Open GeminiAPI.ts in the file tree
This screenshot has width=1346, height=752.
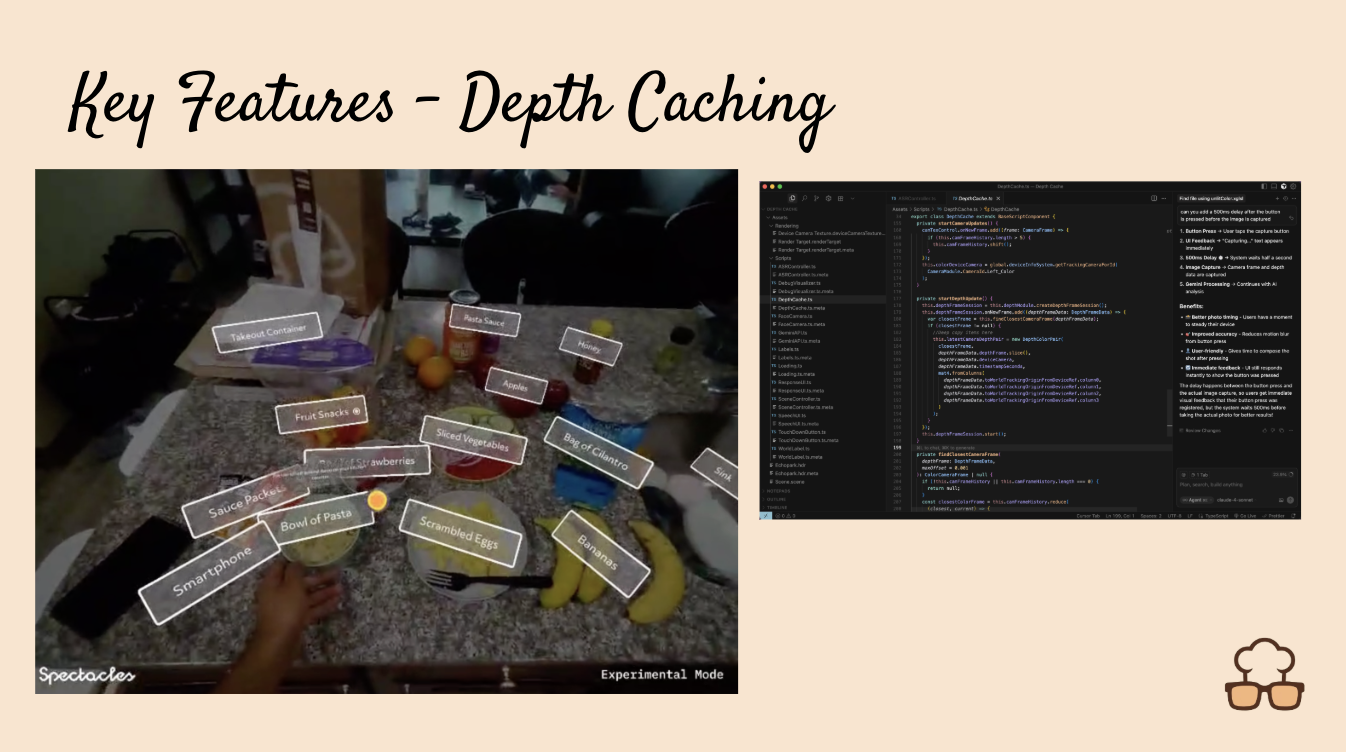coord(793,333)
